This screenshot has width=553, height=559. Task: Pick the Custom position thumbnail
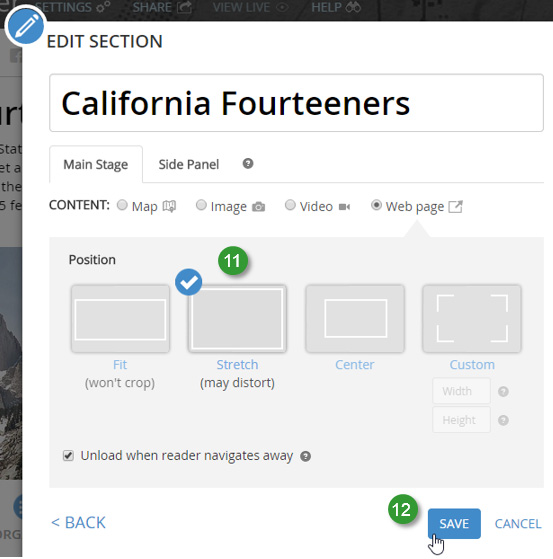click(472, 319)
